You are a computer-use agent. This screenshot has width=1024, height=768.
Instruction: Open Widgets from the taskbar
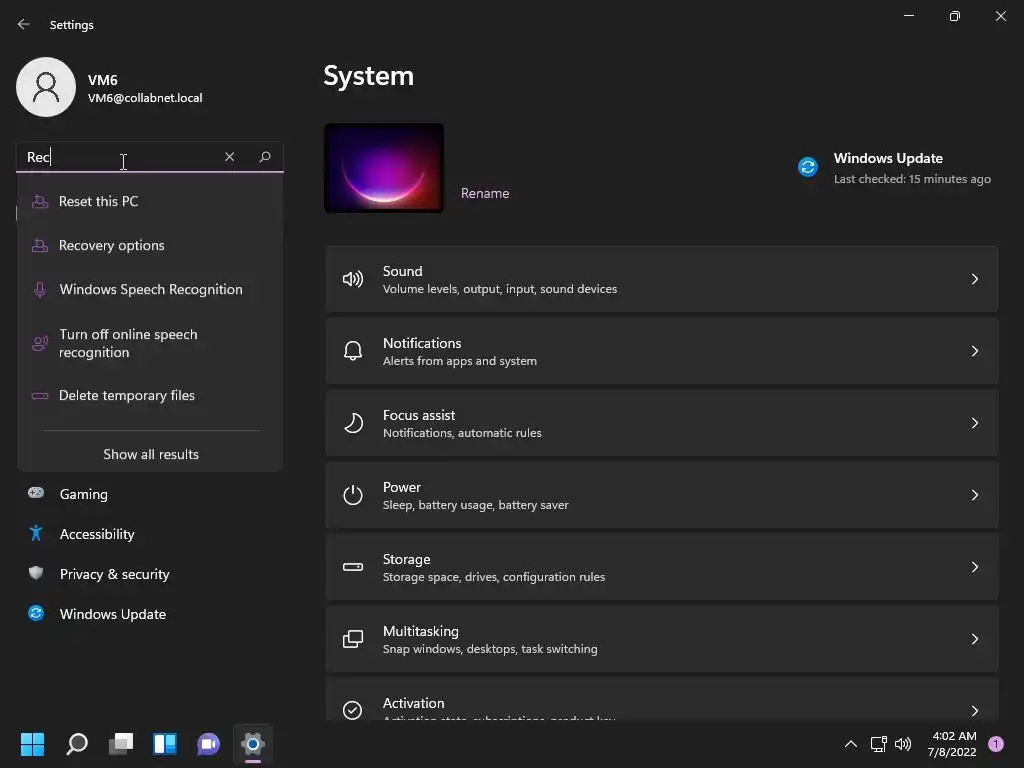click(165, 744)
